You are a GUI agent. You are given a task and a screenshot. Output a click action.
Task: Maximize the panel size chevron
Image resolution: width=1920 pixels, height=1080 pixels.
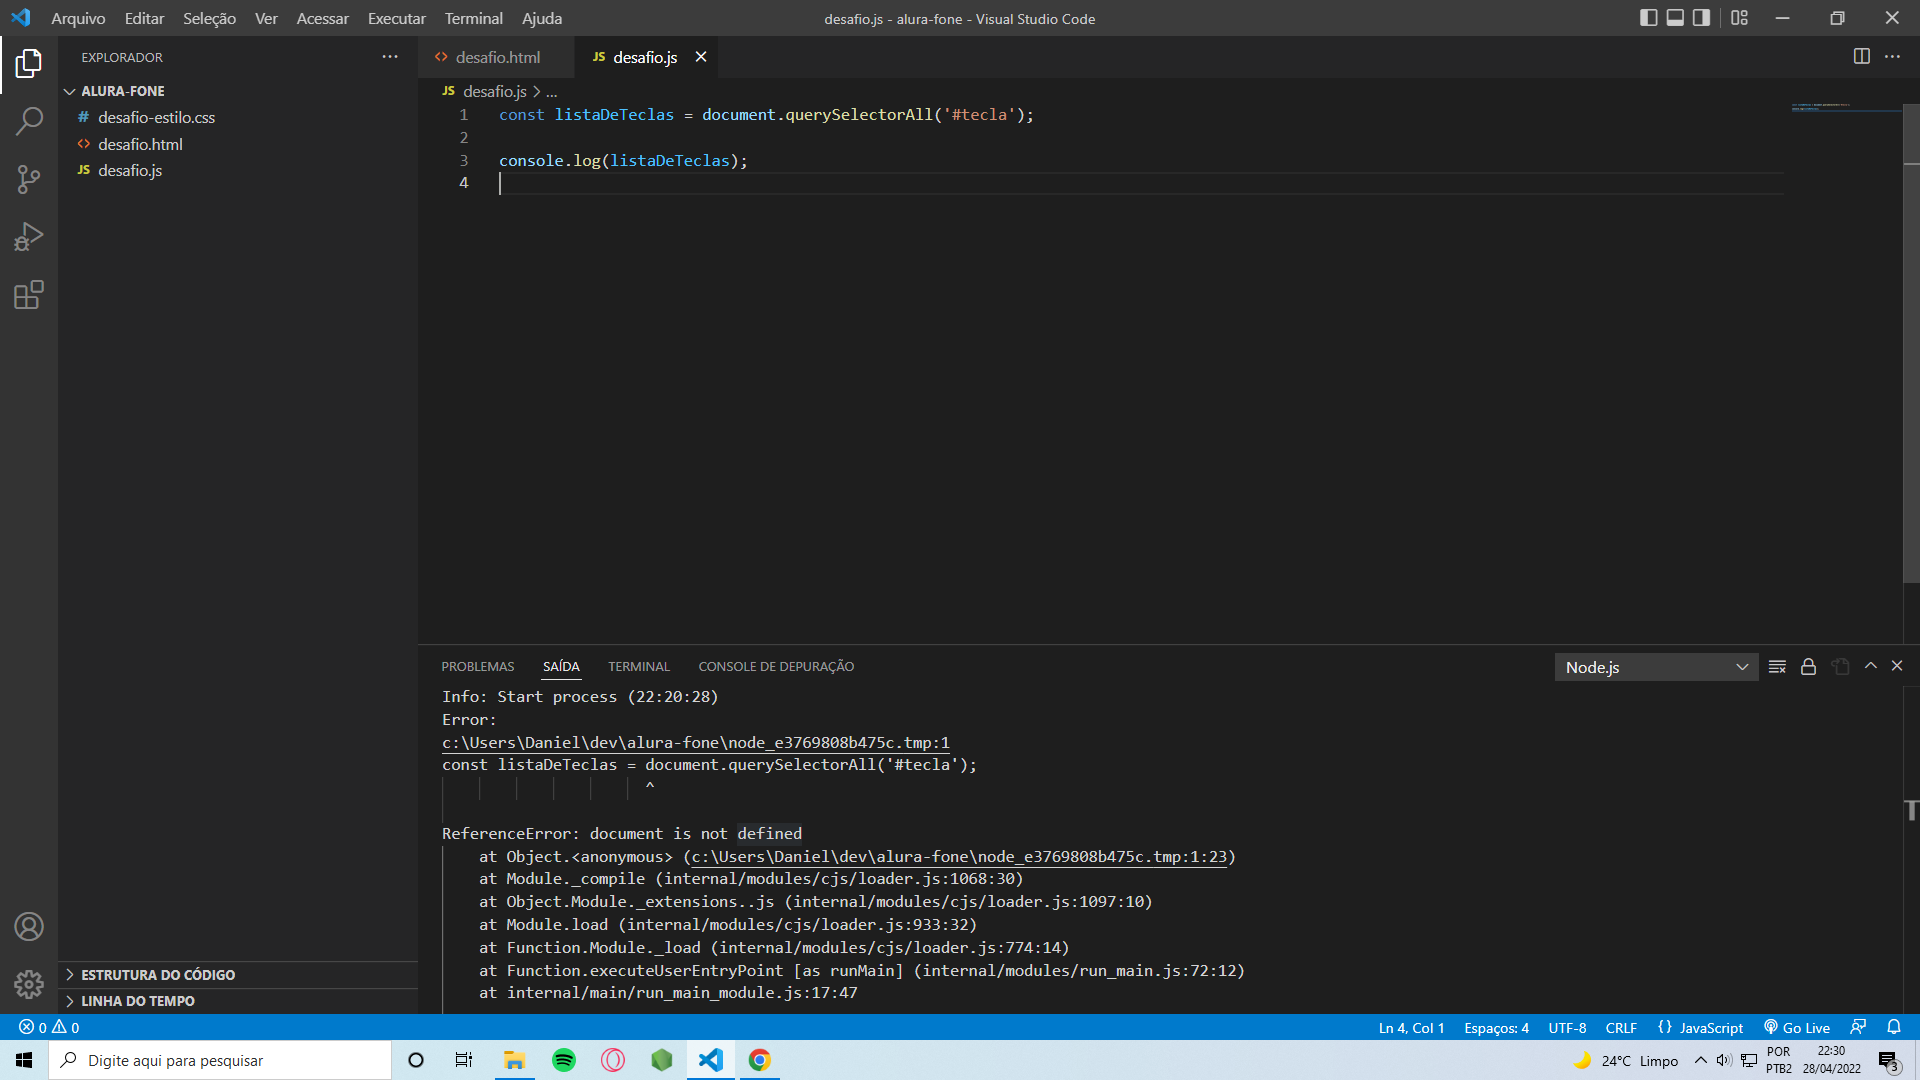pyautogui.click(x=1871, y=666)
